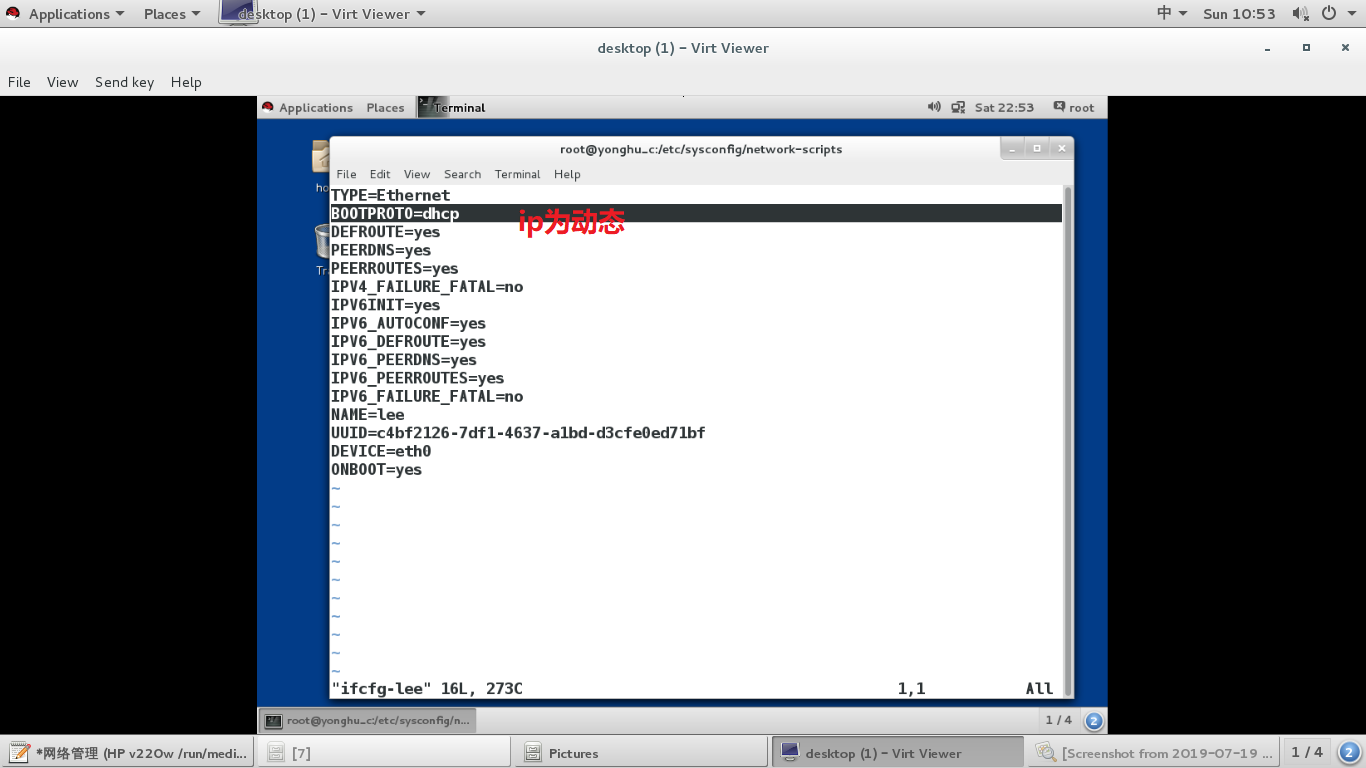Open terminal Search menu

point(462,174)
